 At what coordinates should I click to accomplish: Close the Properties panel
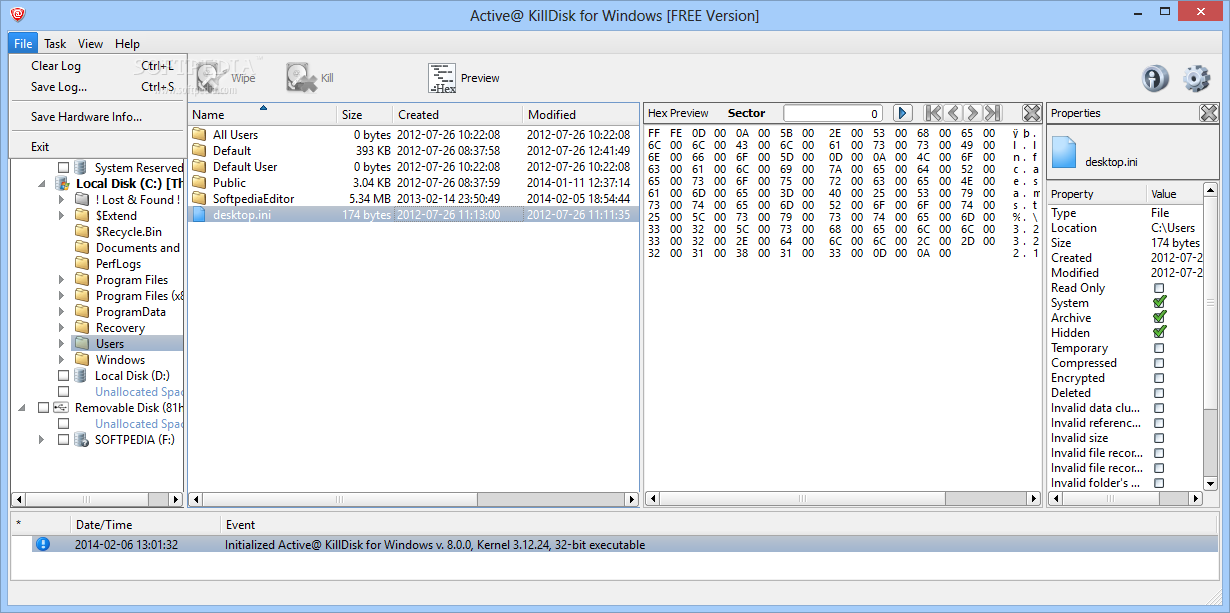[x=1209, y=113]
